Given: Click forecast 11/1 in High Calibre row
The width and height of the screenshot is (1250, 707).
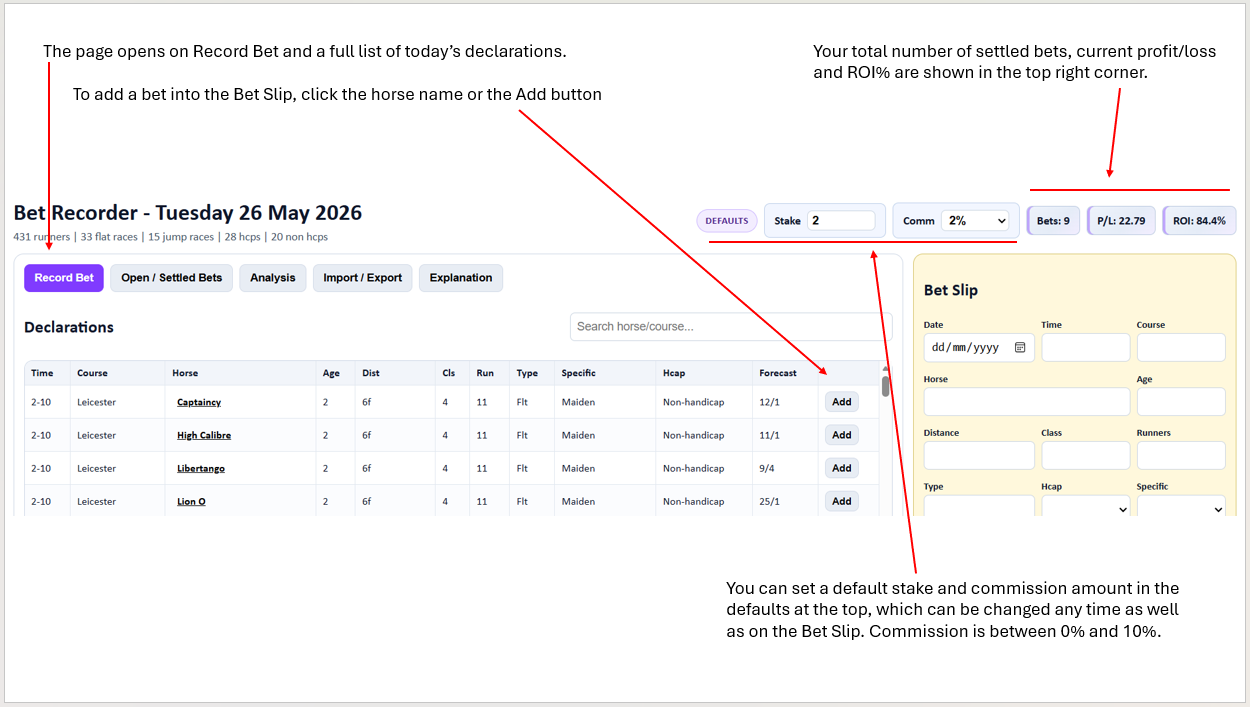Looking at the screenshot, I should click(769, 435).
